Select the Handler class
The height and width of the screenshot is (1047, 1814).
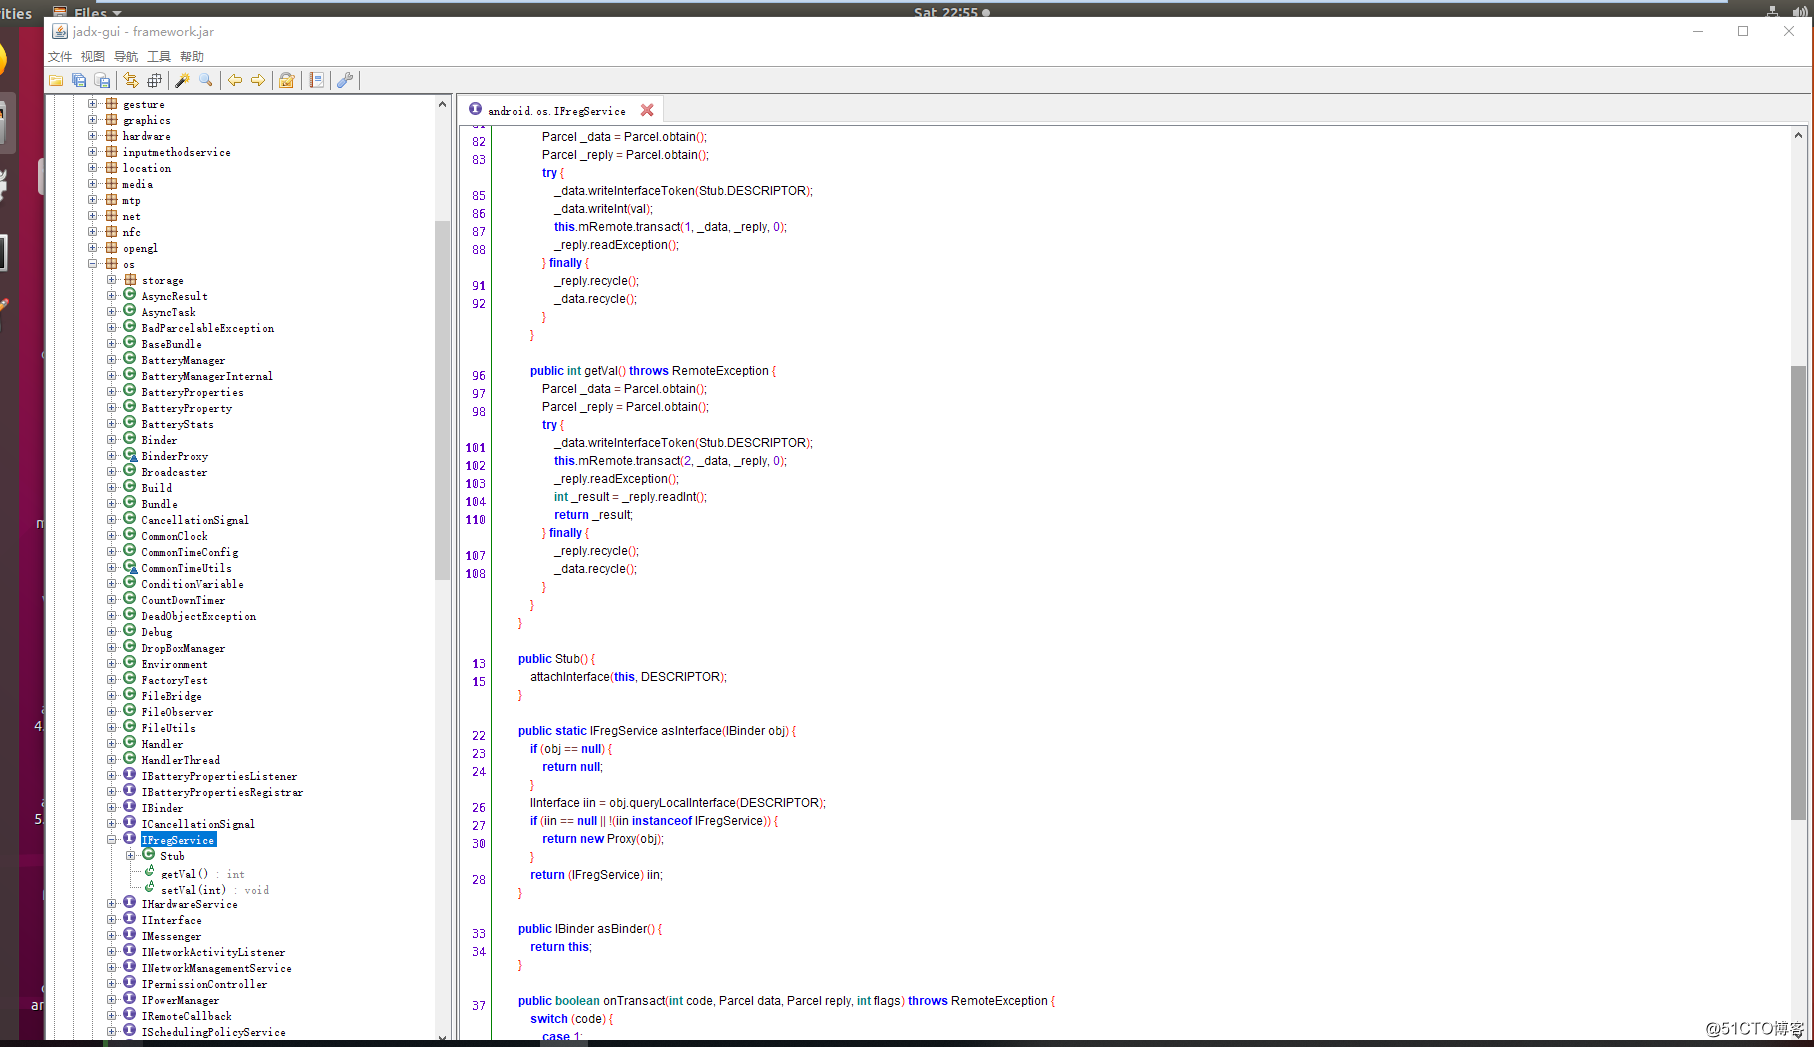[x=162, y=744]
